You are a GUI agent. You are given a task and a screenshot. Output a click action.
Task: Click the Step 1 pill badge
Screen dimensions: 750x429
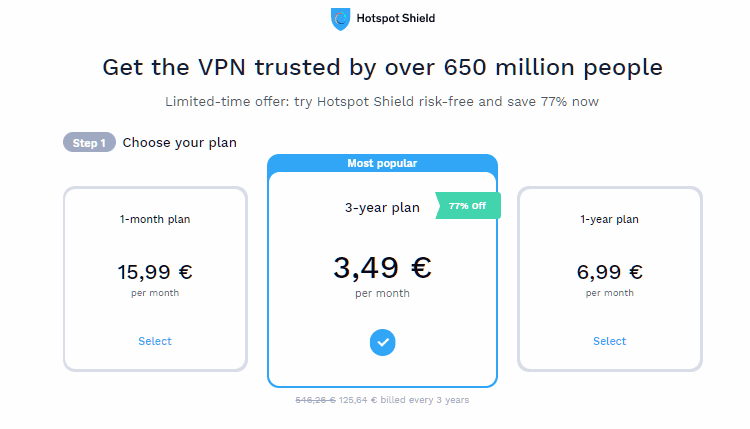click(x=89, y=143)
